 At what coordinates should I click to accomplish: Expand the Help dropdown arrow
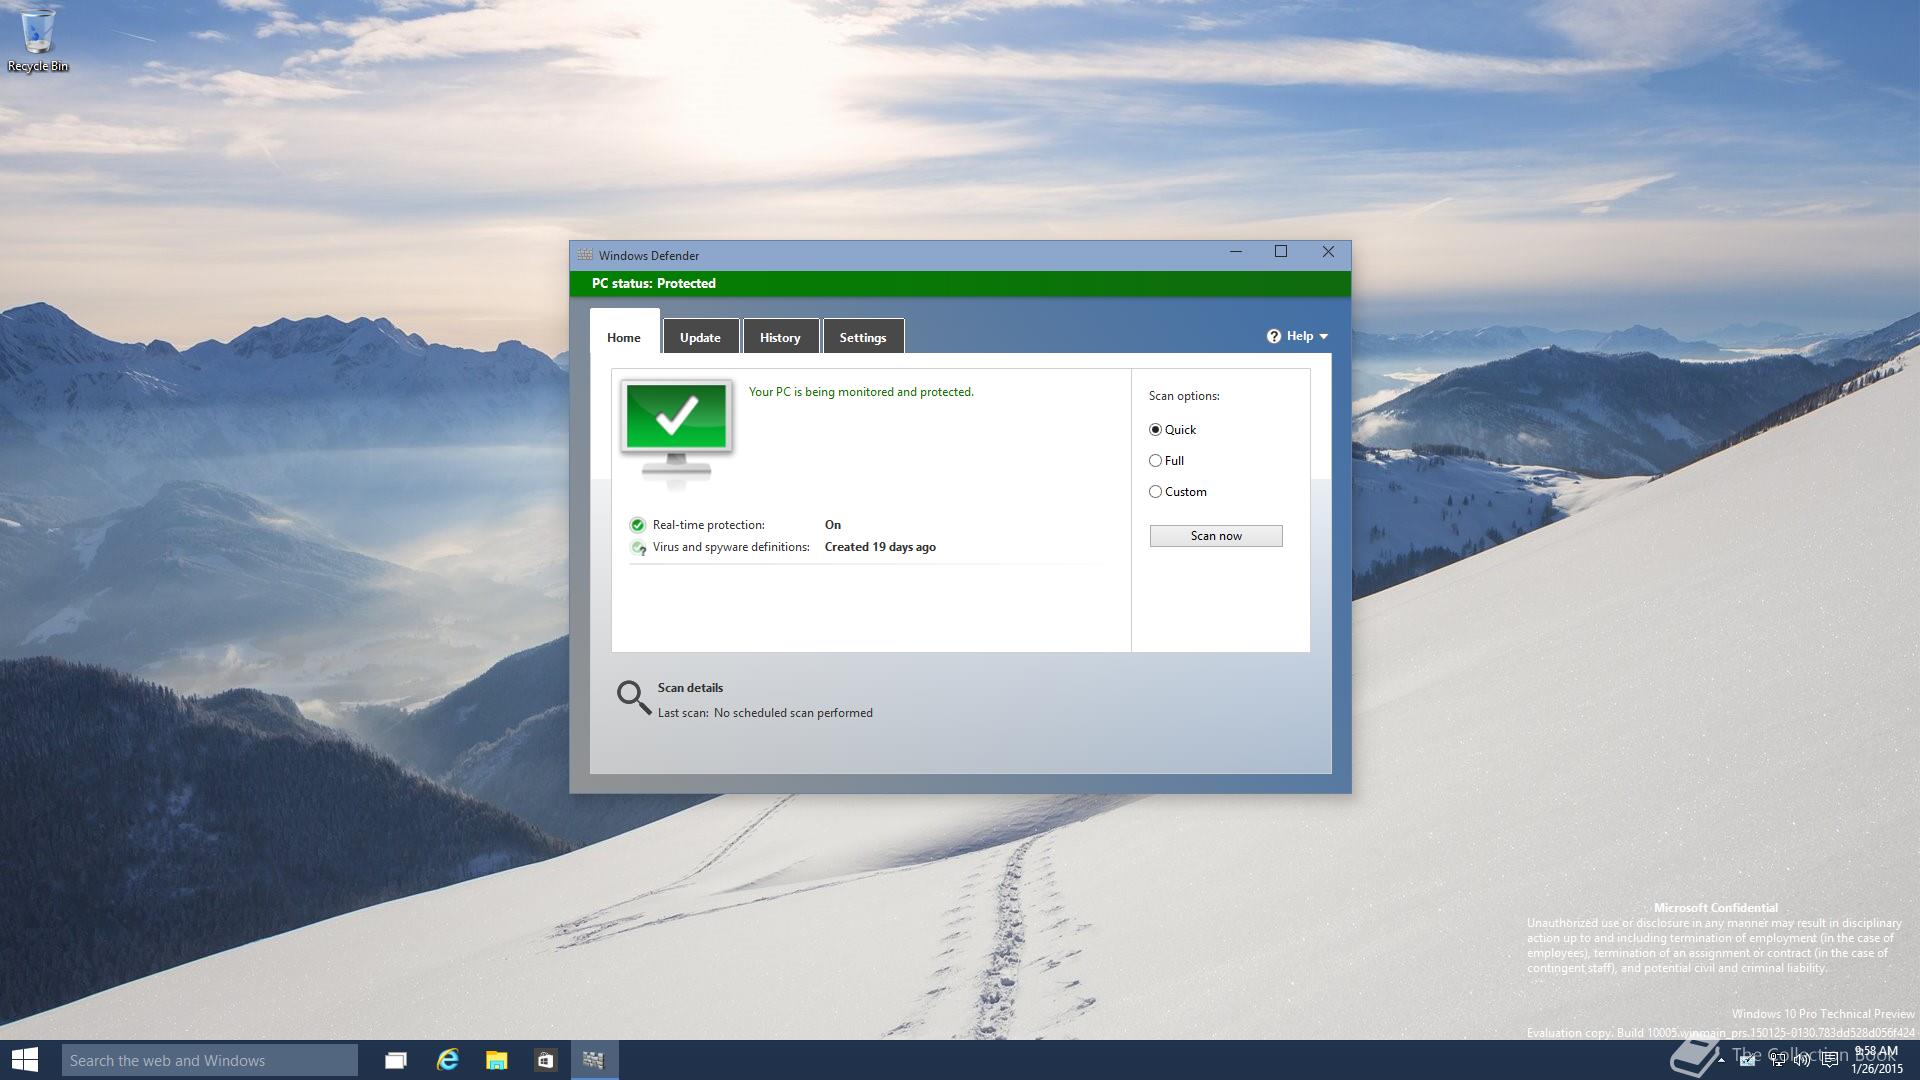pos(1324,337)
